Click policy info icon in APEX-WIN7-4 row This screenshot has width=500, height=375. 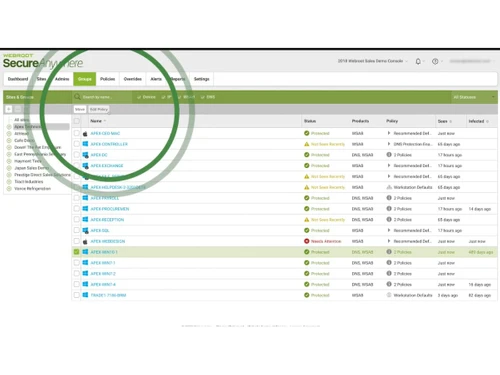[389, 284]
